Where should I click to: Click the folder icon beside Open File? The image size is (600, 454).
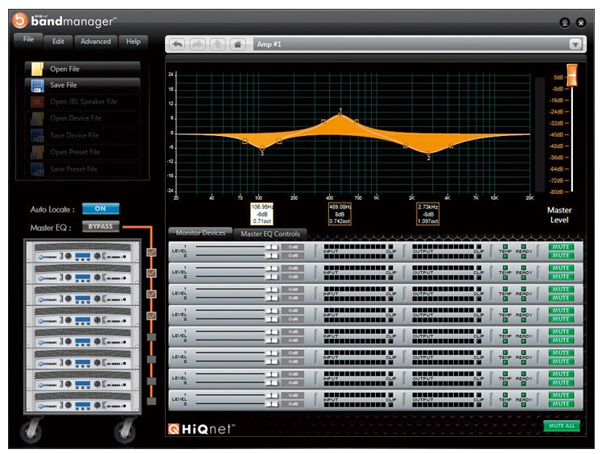pyautogui.click(x=37, y=69)
